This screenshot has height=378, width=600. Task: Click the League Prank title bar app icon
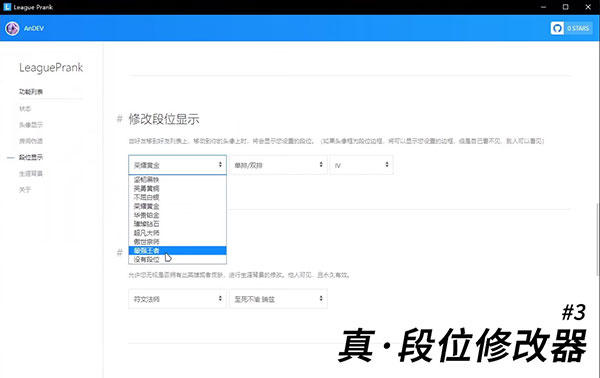click(x=7, y=7)
